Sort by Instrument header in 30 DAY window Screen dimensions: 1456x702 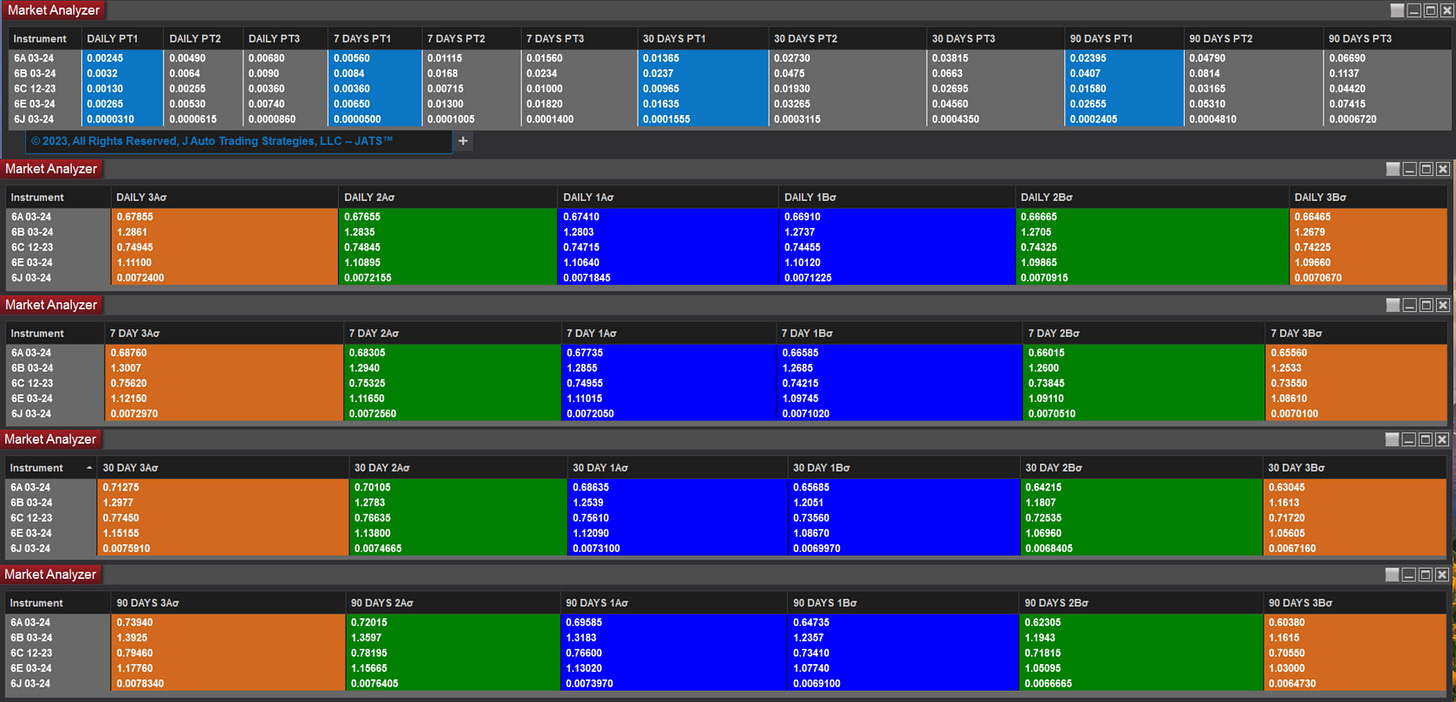[52, 468]
